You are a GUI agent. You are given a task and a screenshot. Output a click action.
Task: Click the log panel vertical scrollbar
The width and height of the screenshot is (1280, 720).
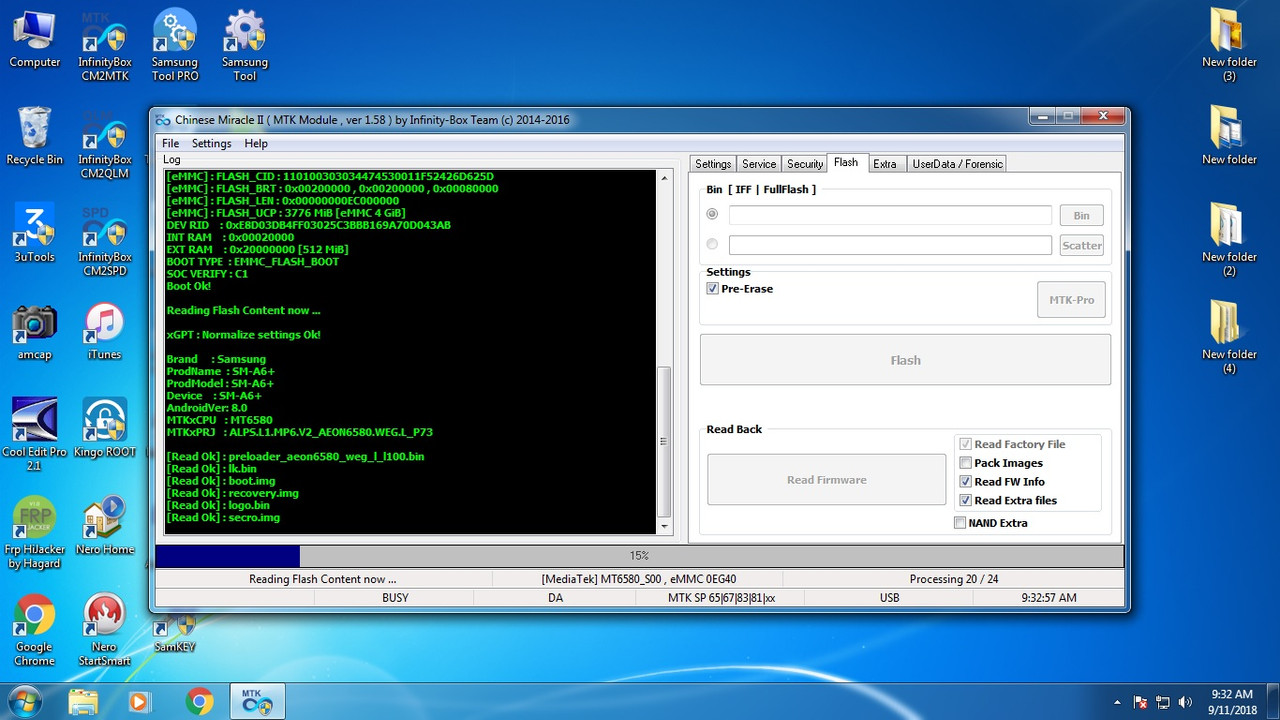click(665, 352)
